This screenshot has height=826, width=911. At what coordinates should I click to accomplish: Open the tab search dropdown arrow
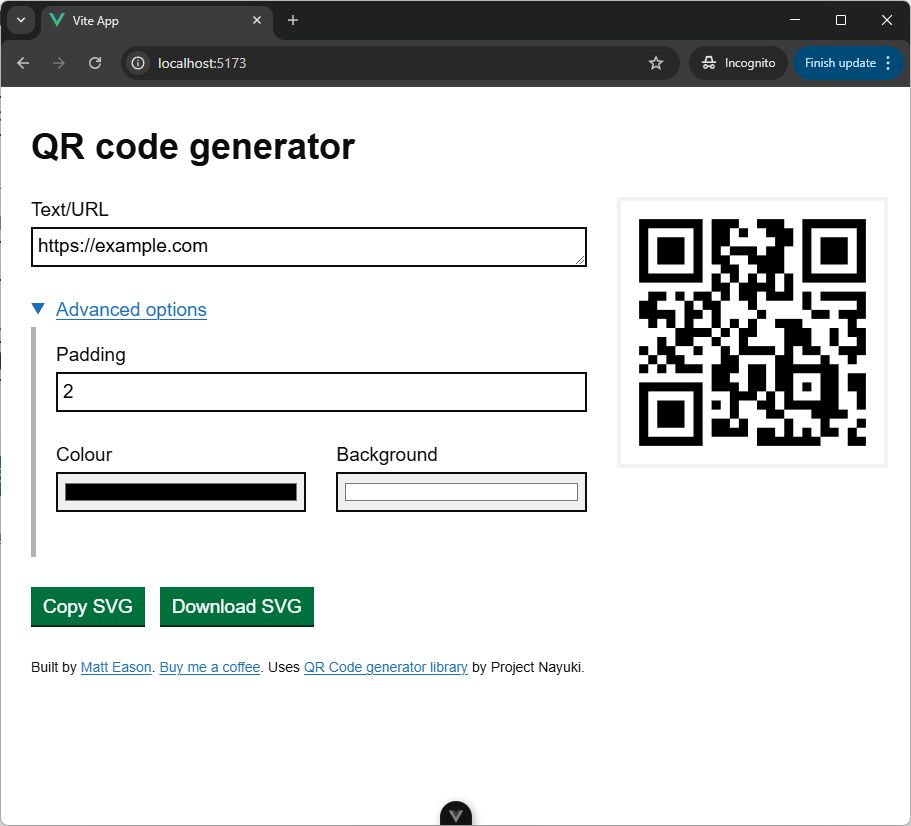[21, 20]
